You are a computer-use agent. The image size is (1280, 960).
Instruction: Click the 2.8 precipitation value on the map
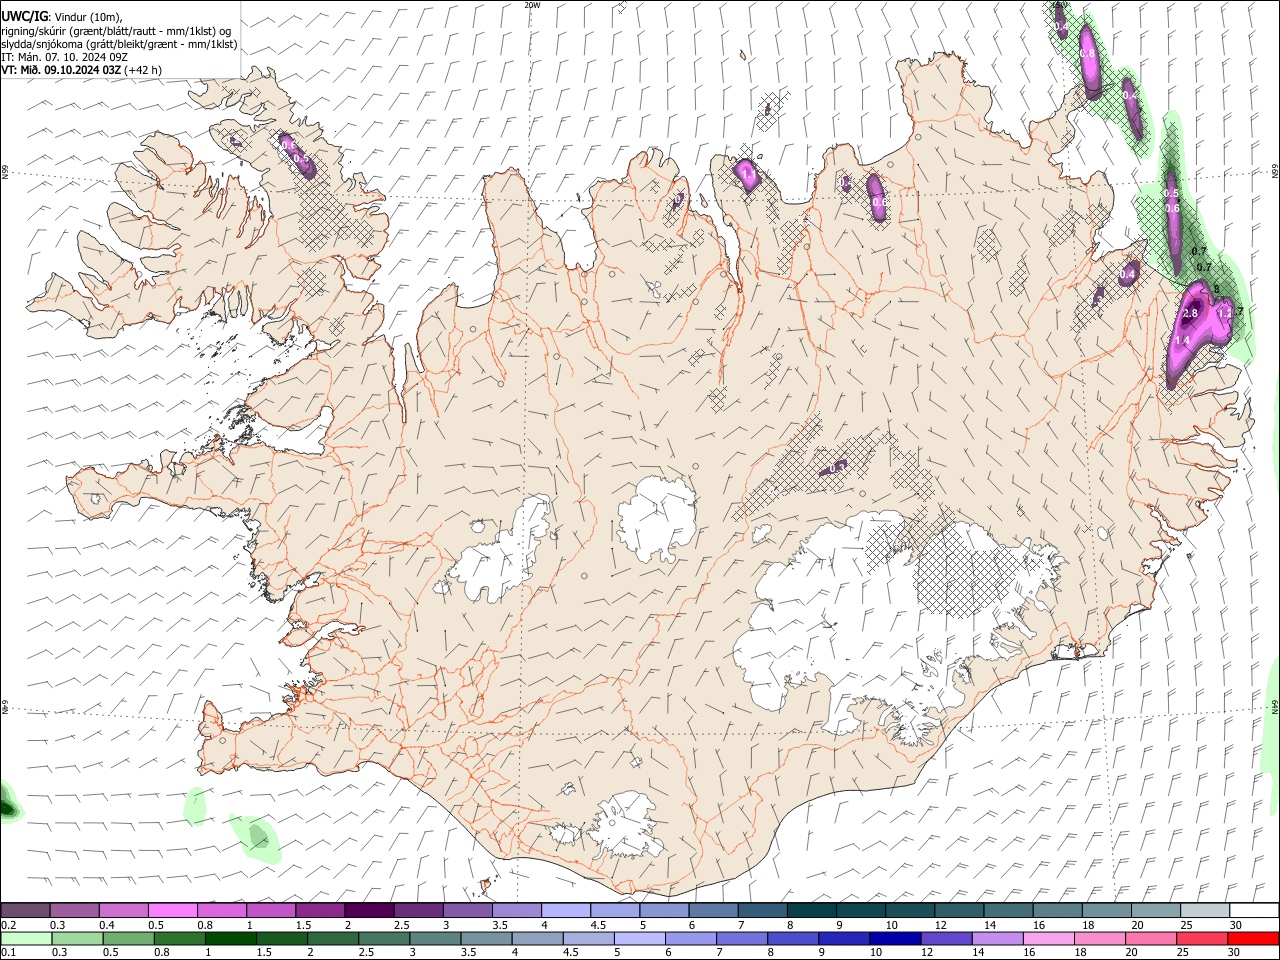tap(1190, 314)
